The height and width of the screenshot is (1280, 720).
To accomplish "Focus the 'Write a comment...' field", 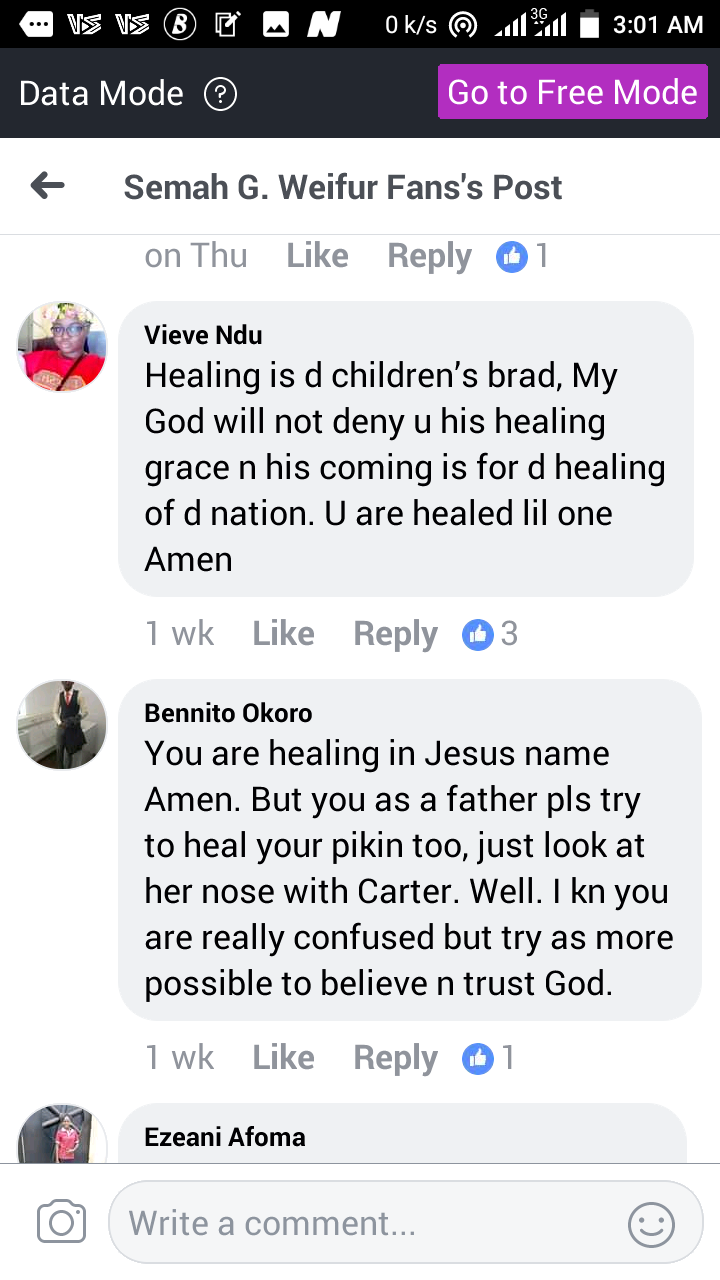I will click(x=370, y=1223).
